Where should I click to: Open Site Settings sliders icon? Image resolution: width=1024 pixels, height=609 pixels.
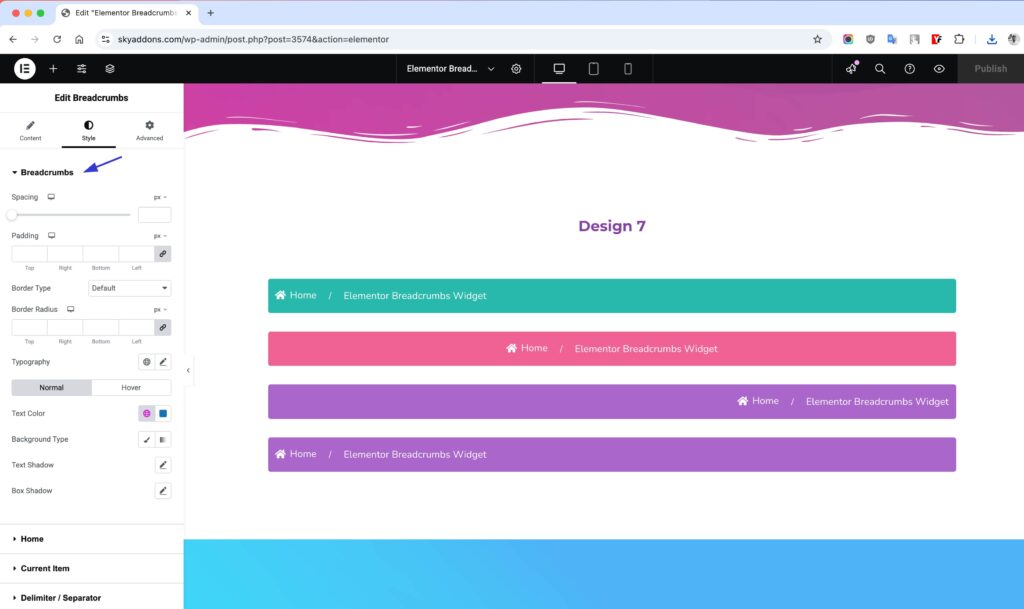point(82,69)
